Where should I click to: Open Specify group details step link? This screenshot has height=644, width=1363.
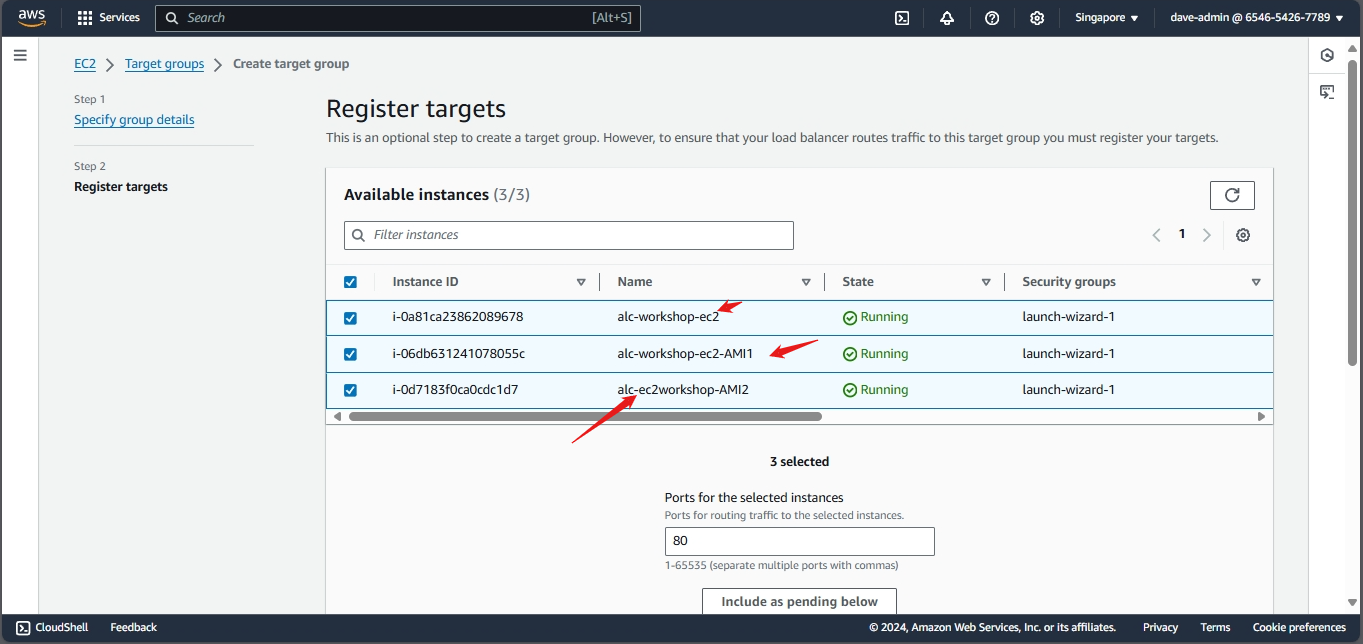134,120
